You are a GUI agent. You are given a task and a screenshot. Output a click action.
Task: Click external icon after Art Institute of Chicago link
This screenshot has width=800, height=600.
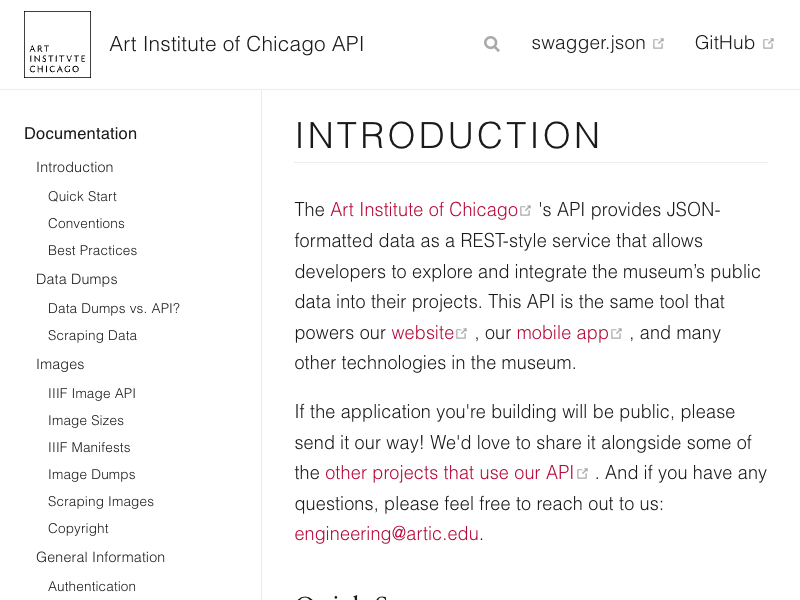coord(526,211)
